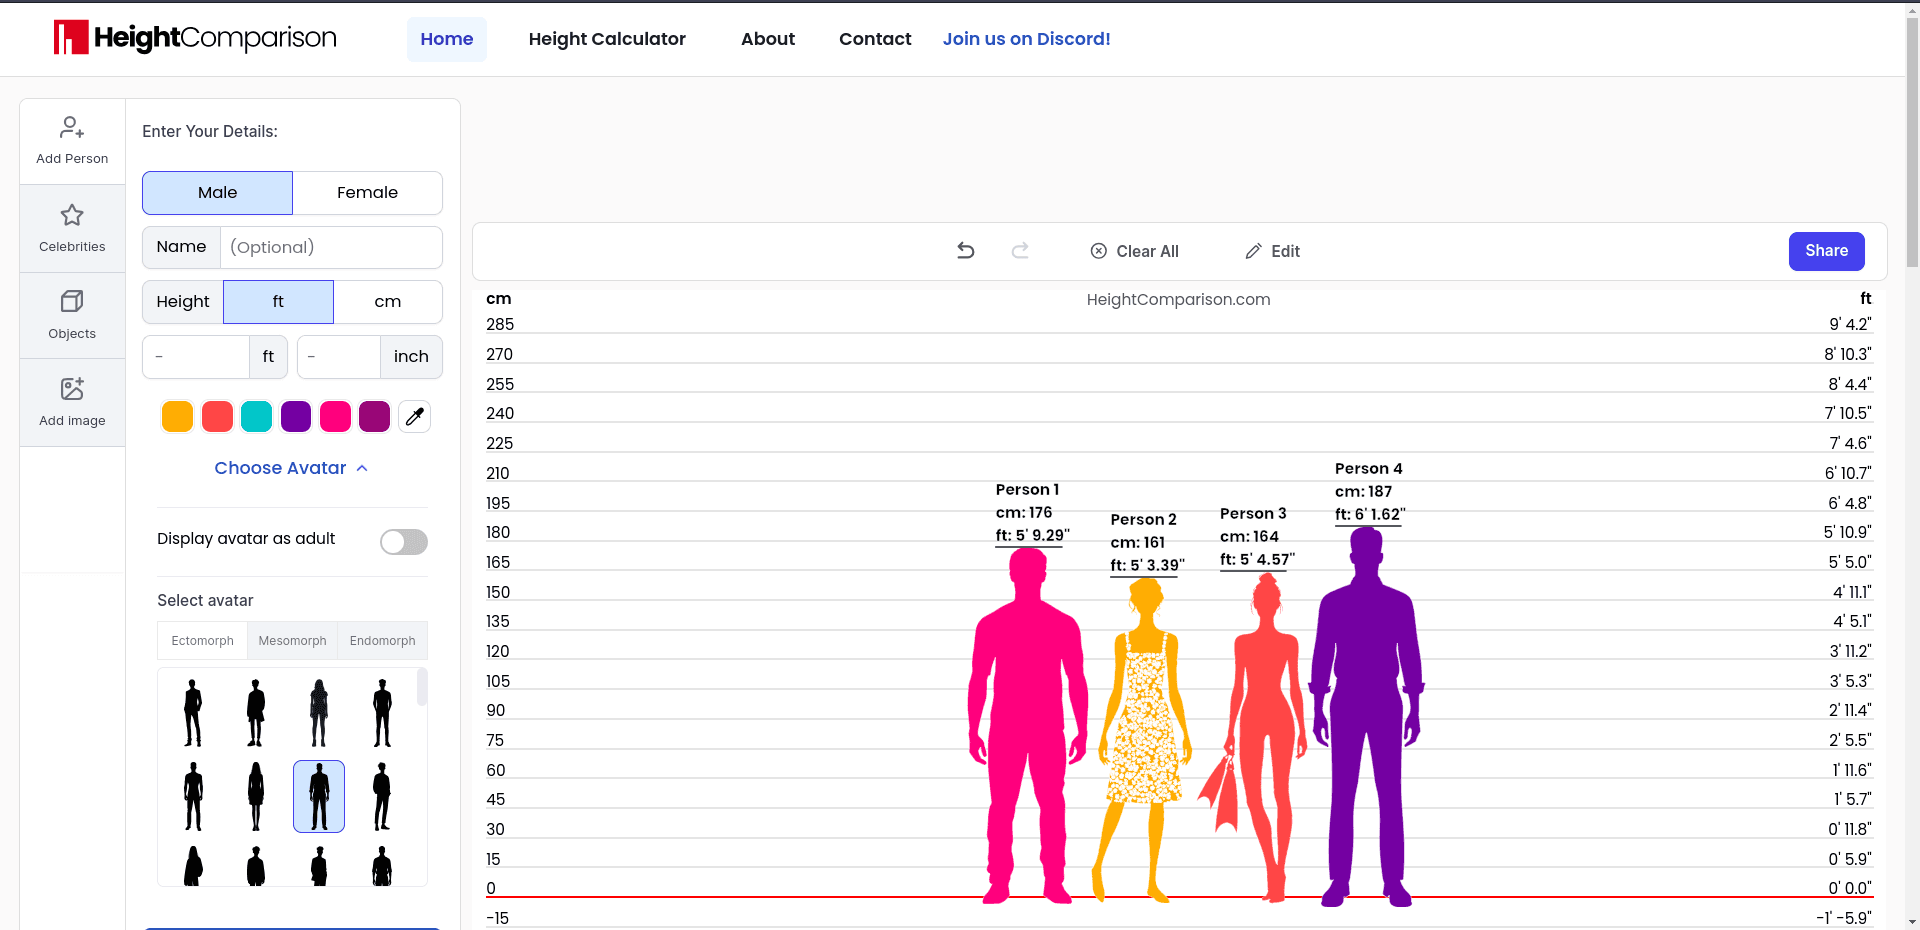Click the redo arrow above the chart

tap(1020, 251)
